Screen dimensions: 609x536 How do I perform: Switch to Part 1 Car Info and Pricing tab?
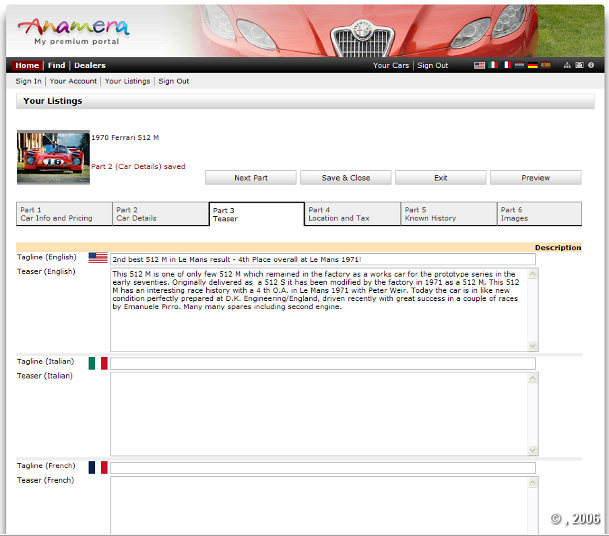[64, 214]
